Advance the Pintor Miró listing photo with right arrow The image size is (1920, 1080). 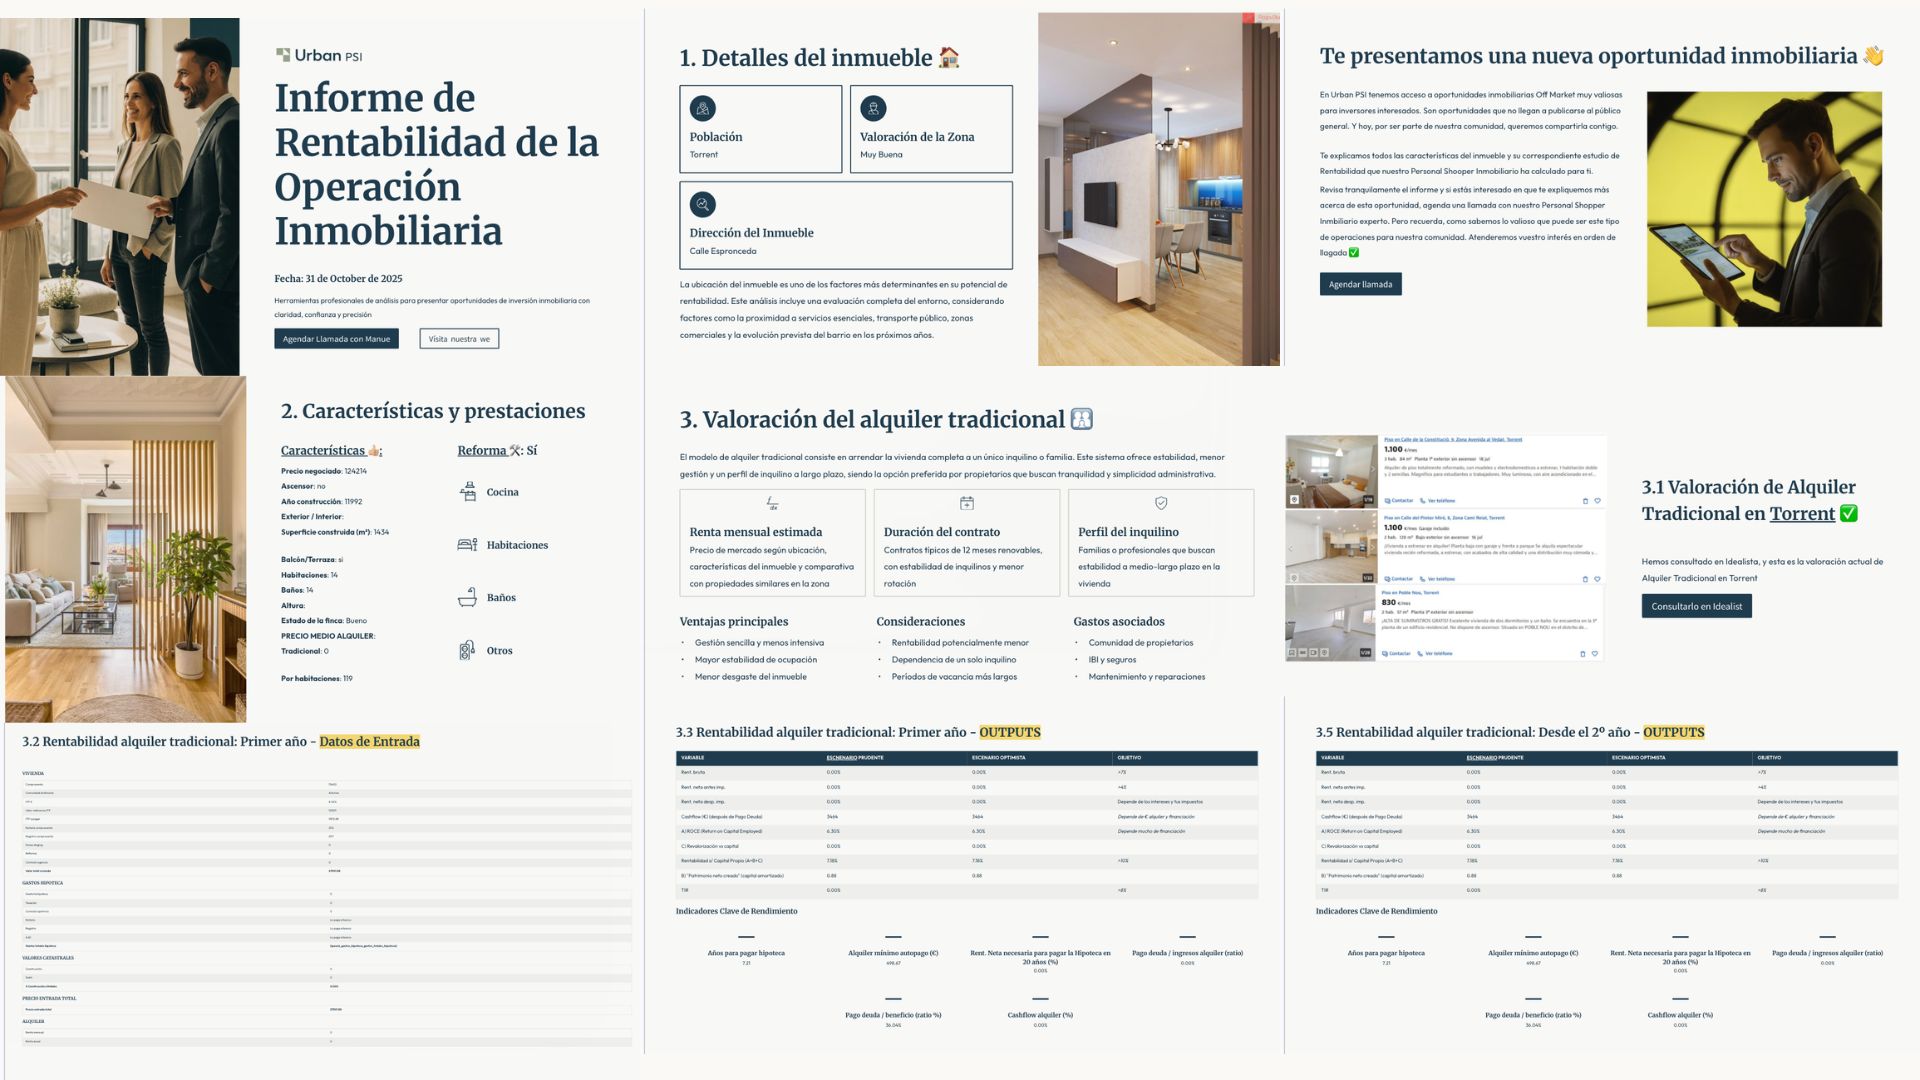point(1372,548)
